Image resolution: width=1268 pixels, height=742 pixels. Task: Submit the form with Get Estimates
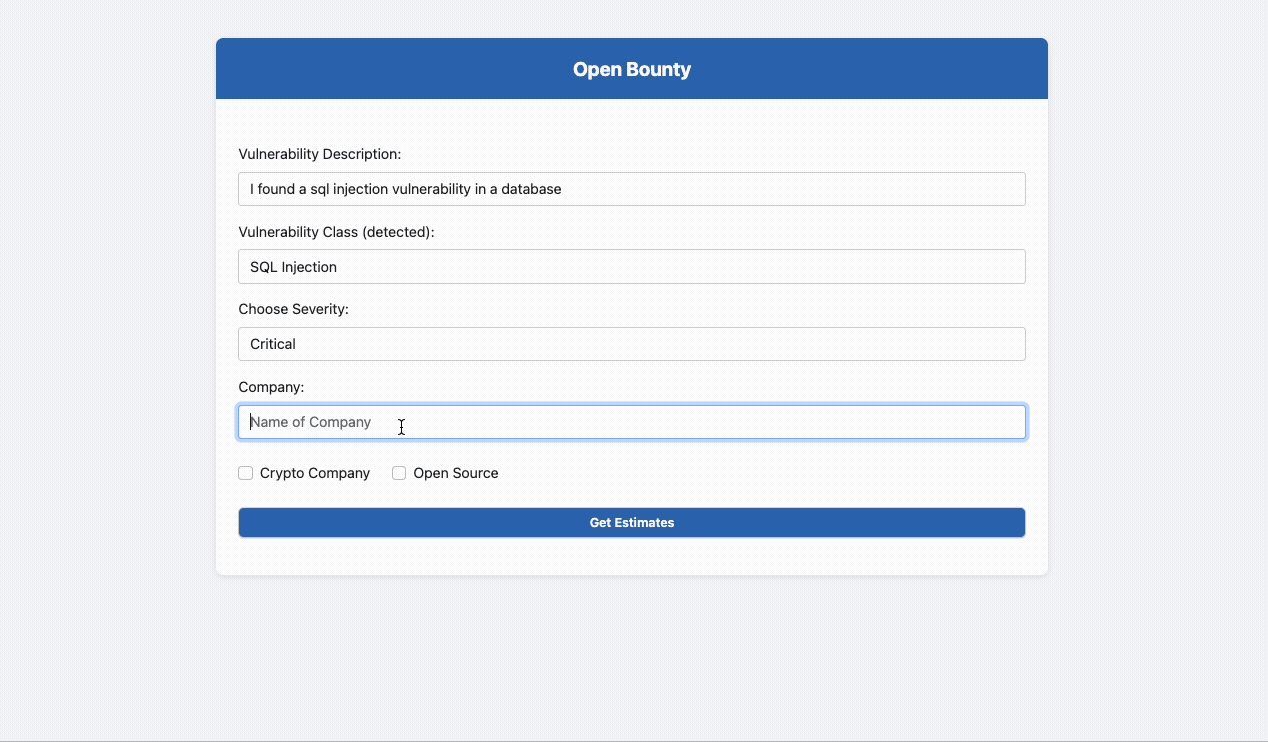[x=631, y=522]
